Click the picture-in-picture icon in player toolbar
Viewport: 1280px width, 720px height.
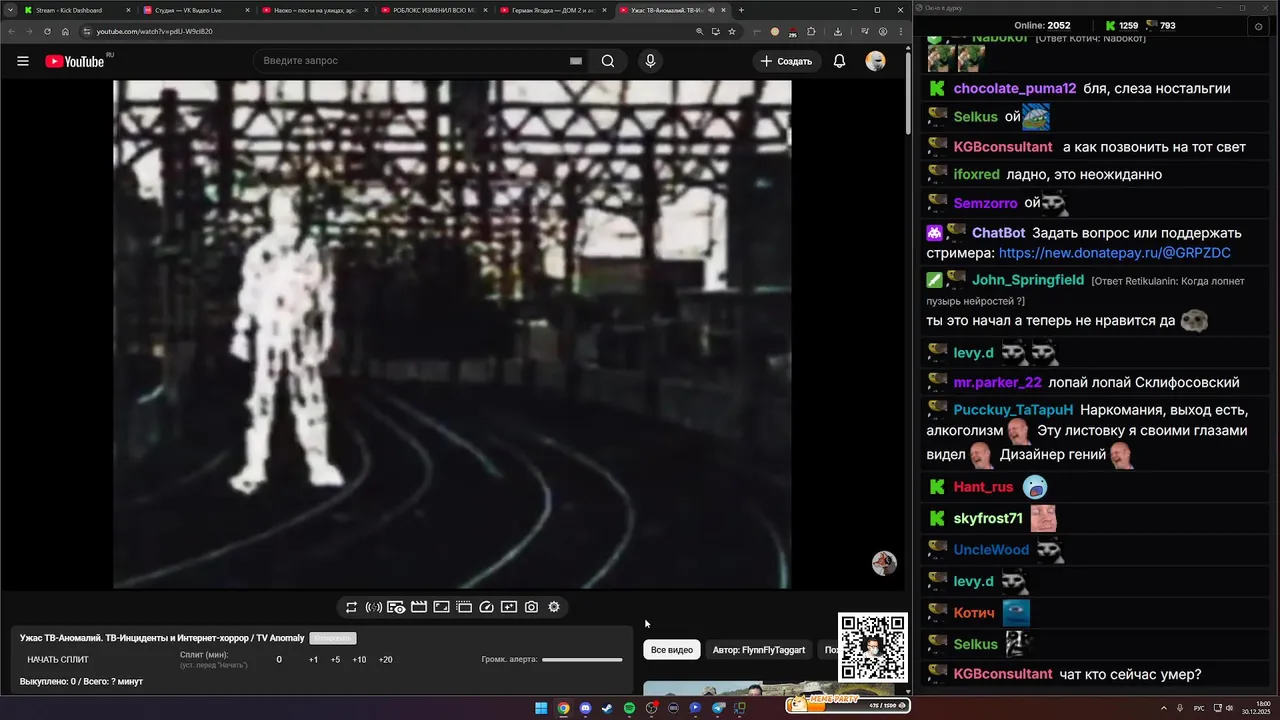pos(441,607)
